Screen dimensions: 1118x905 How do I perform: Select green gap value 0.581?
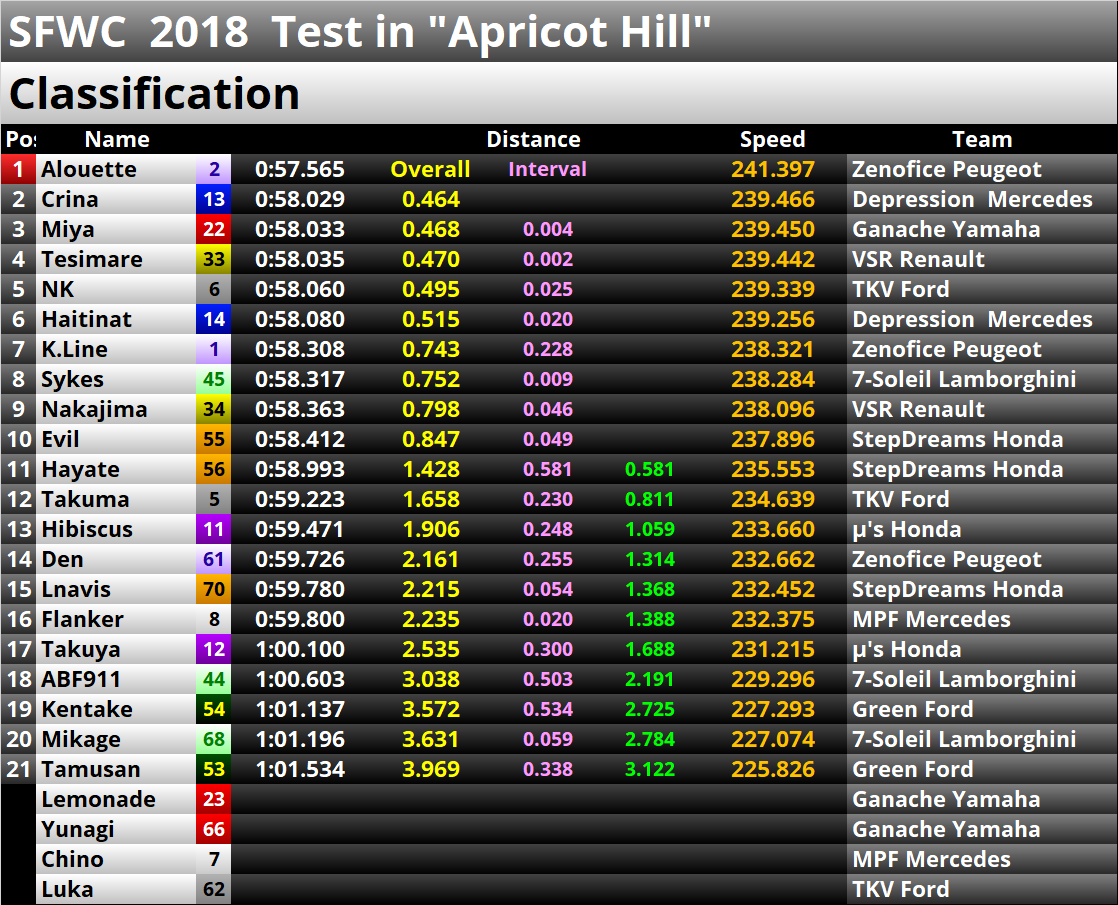click(x=649, y=469)
